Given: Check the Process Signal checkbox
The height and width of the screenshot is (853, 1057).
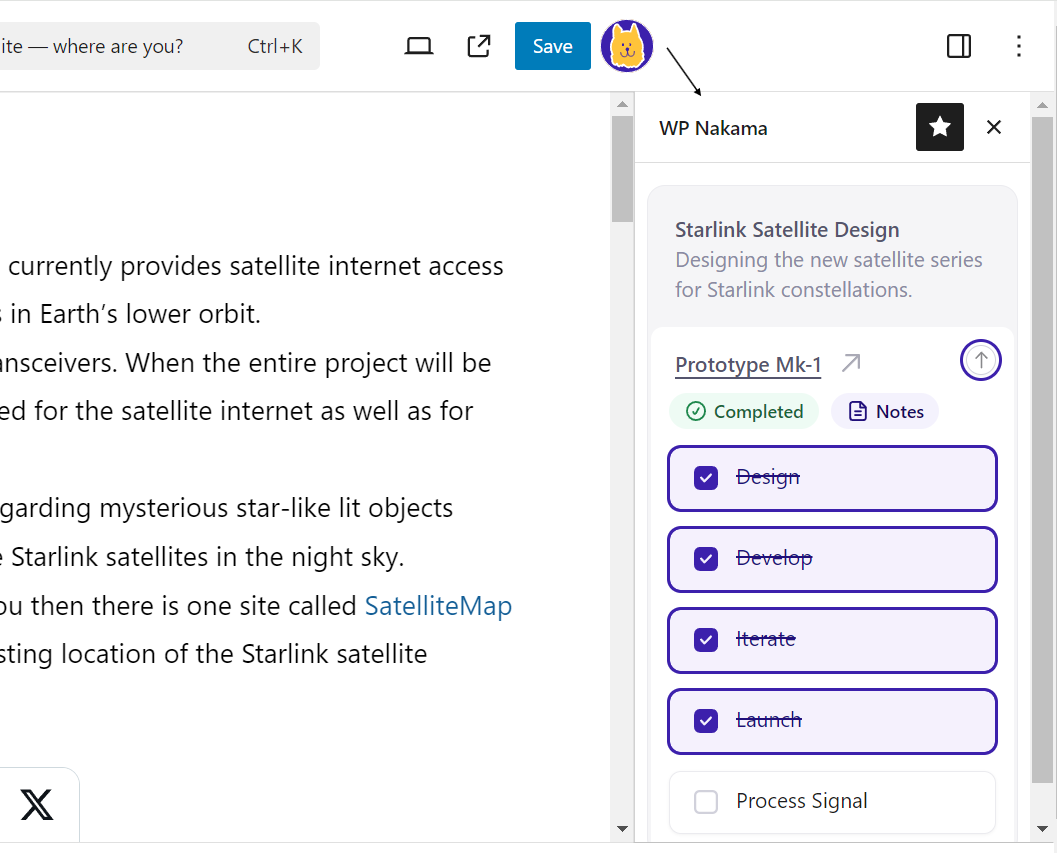Looking at the screenshot, I should click(x=706, y=802).
